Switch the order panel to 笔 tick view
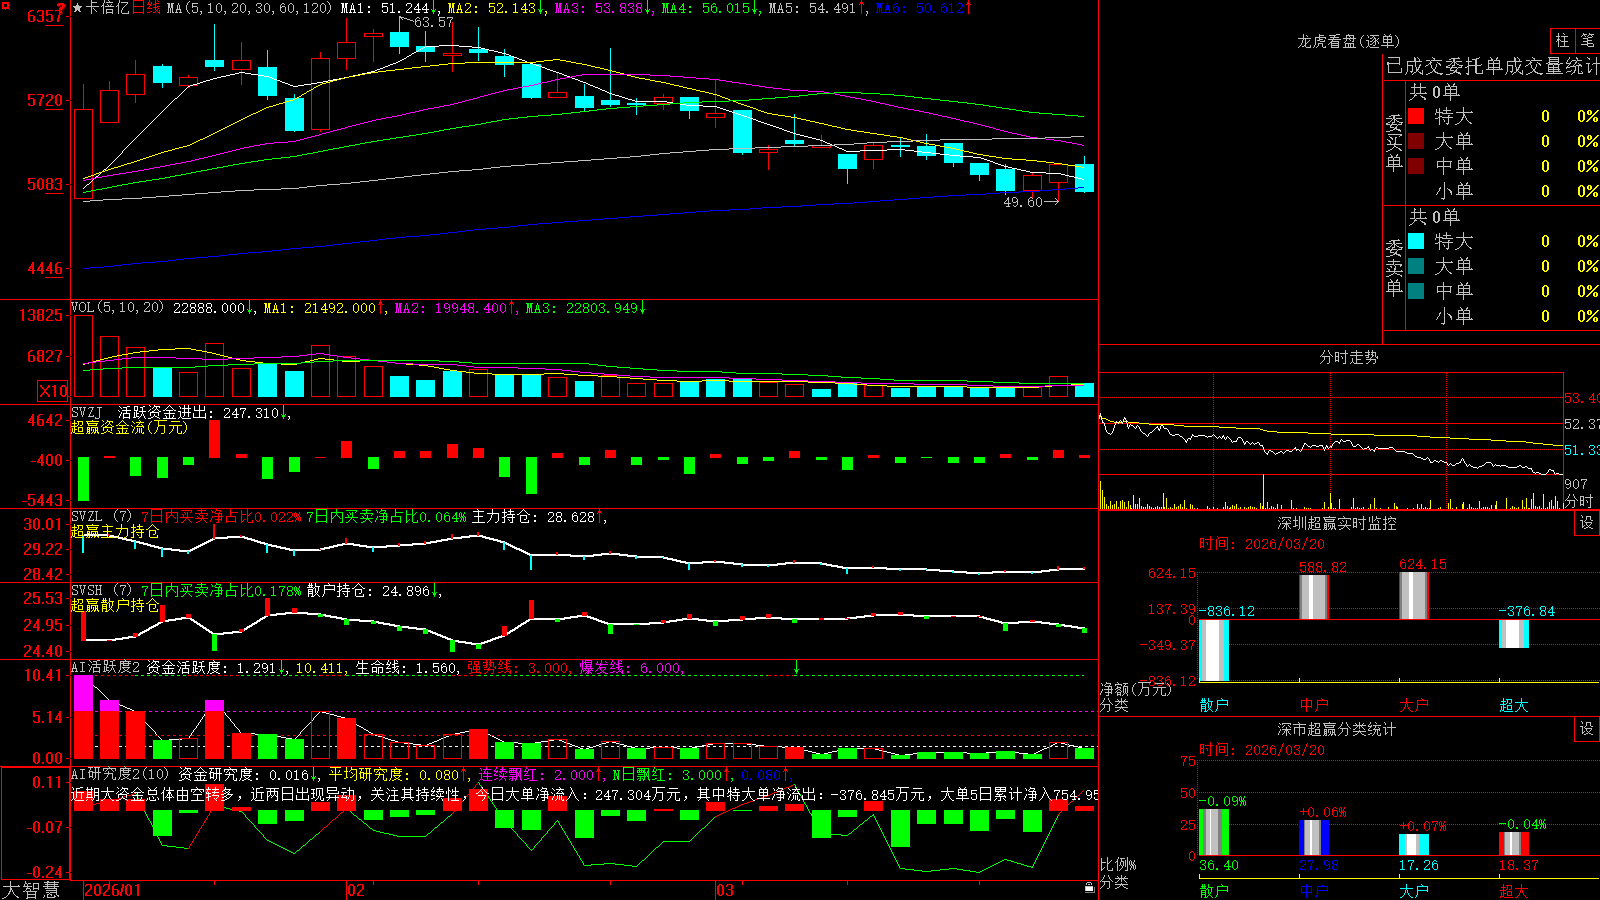The width and height of the screenshot is (1600, 900). pos(1588,40)
